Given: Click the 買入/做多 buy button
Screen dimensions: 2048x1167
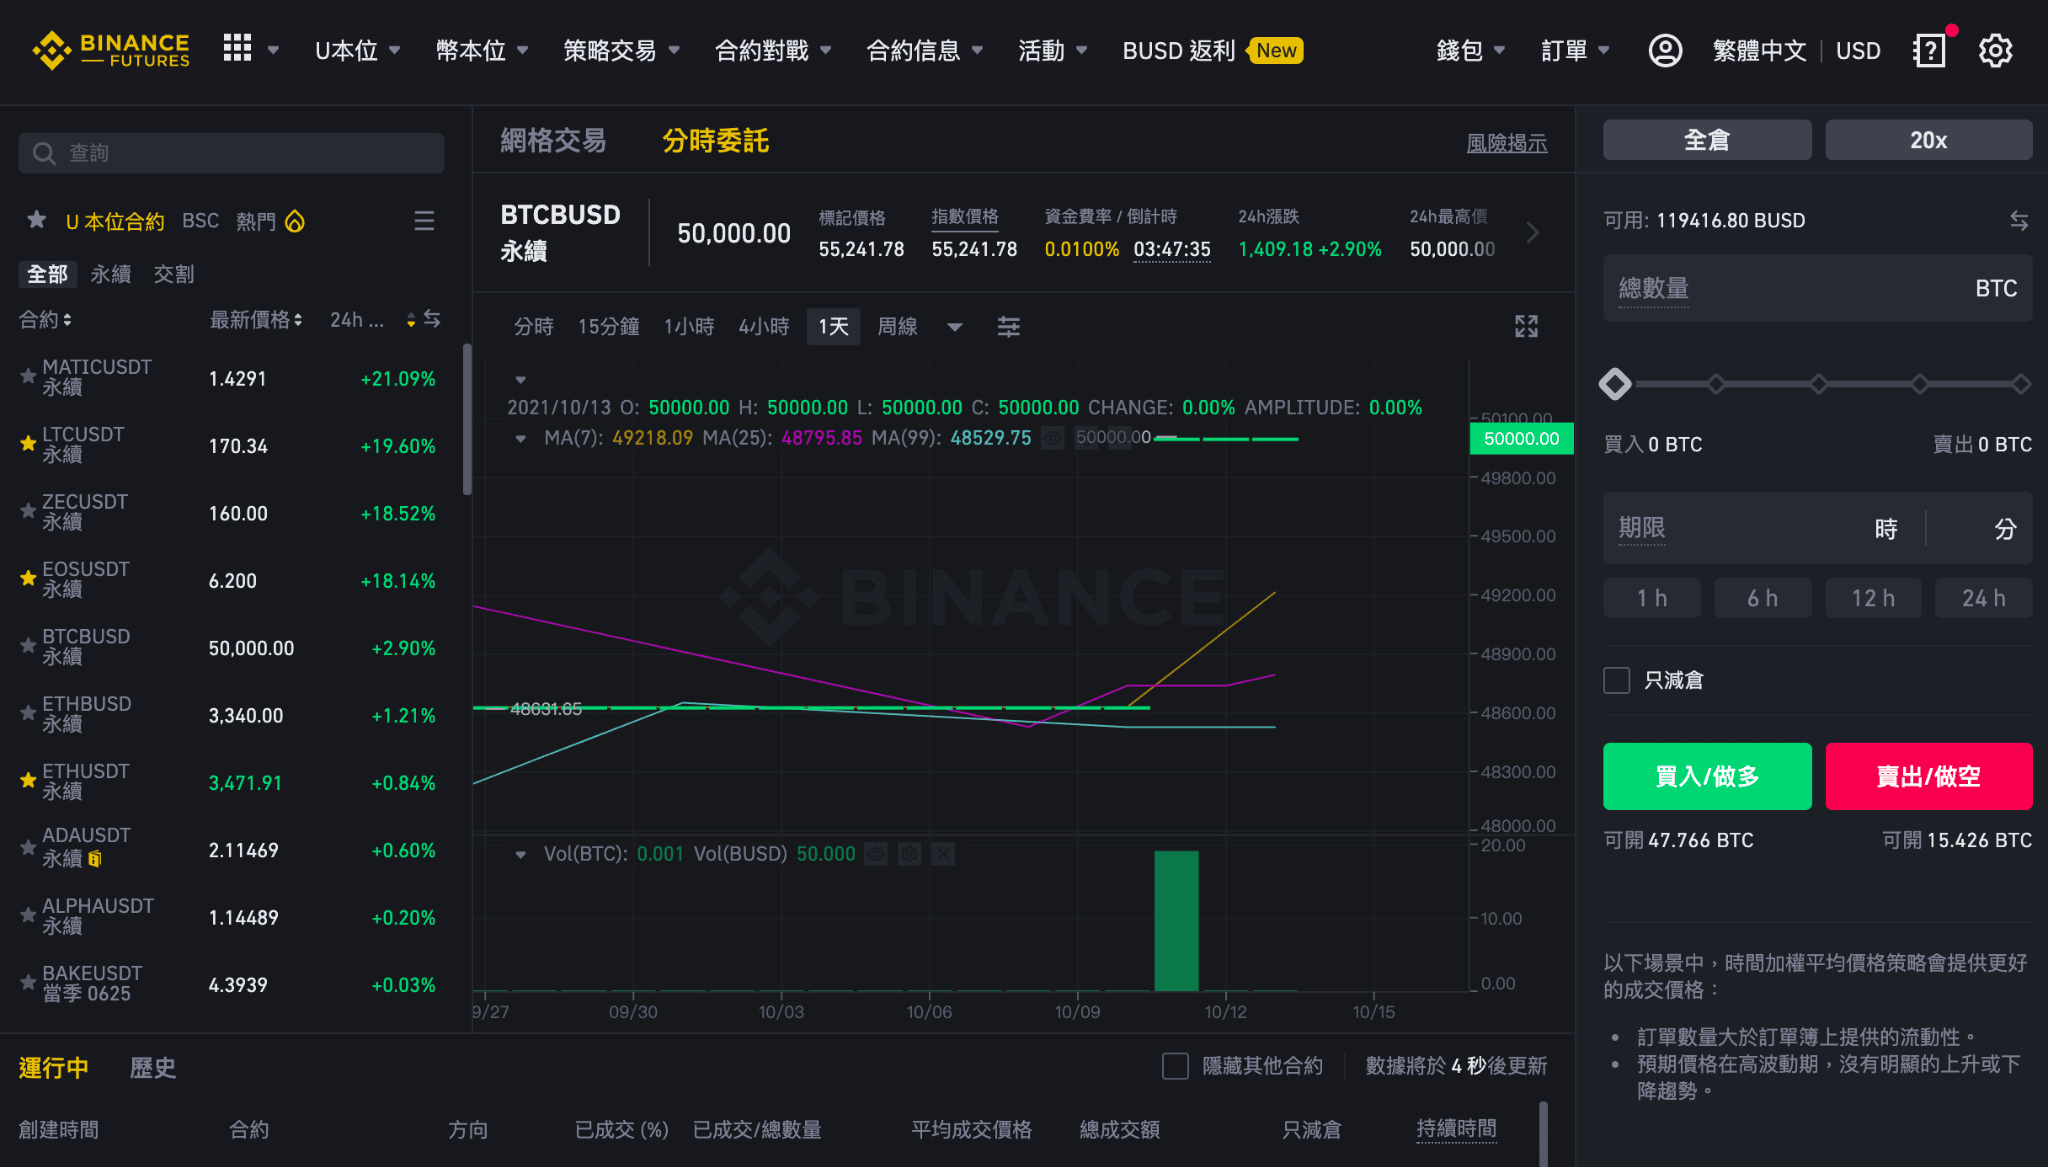Looking at the screenshot, I should coord(1707,776).
